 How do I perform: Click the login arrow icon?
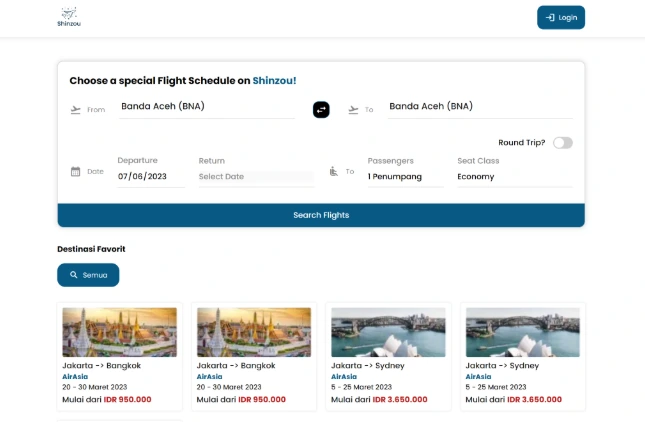tap(550, 17)
